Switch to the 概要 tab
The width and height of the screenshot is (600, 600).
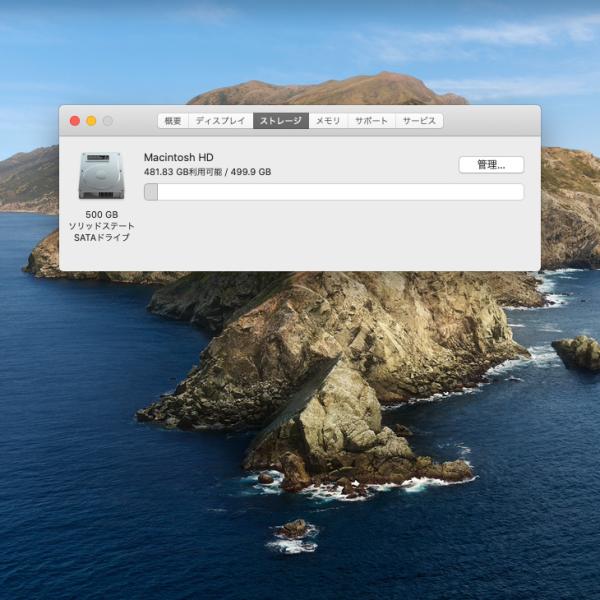173,121
